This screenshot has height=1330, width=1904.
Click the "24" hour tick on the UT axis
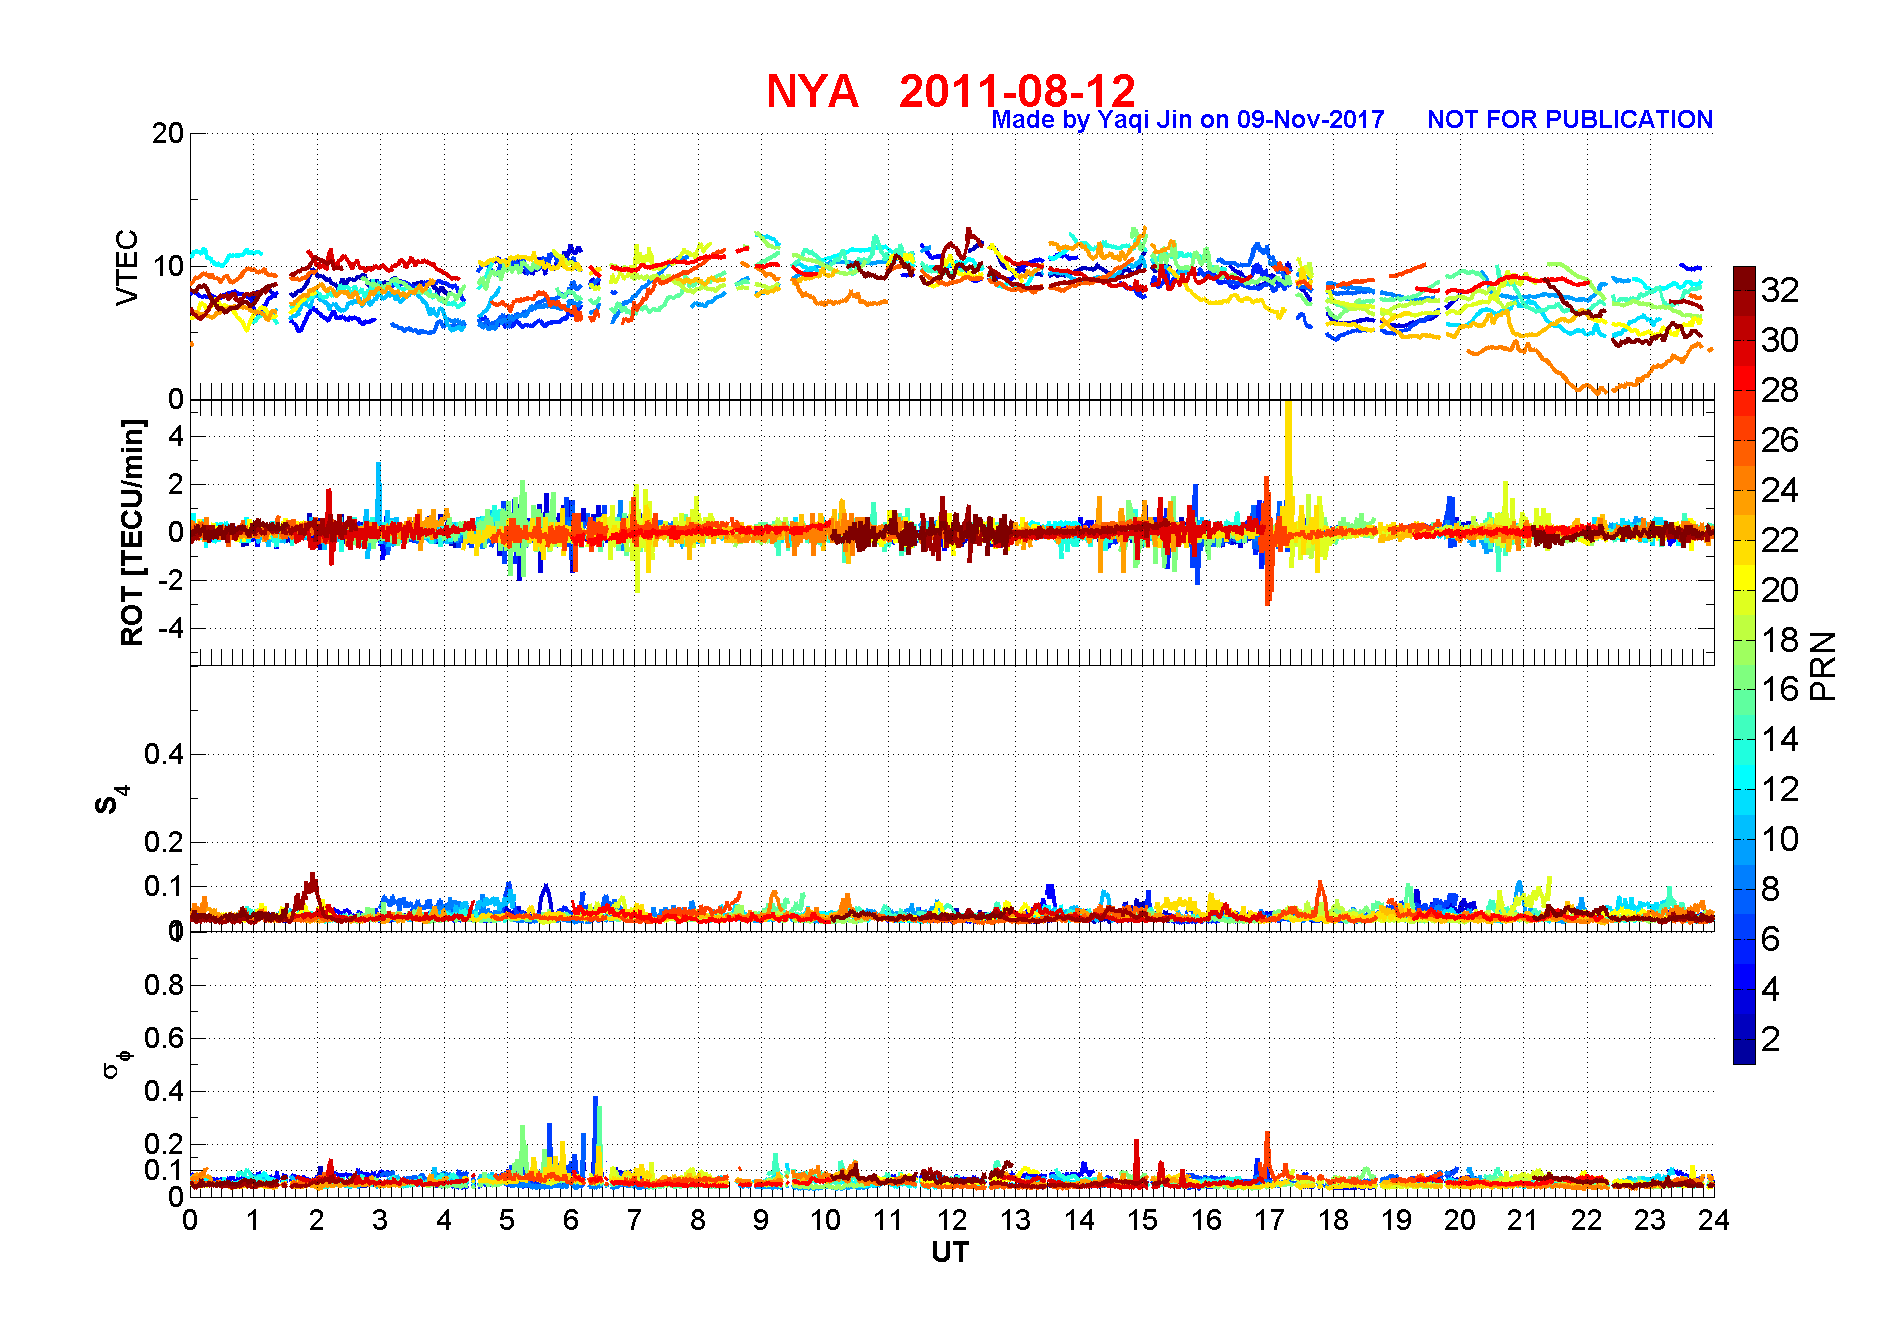tap(1713, 1220)
